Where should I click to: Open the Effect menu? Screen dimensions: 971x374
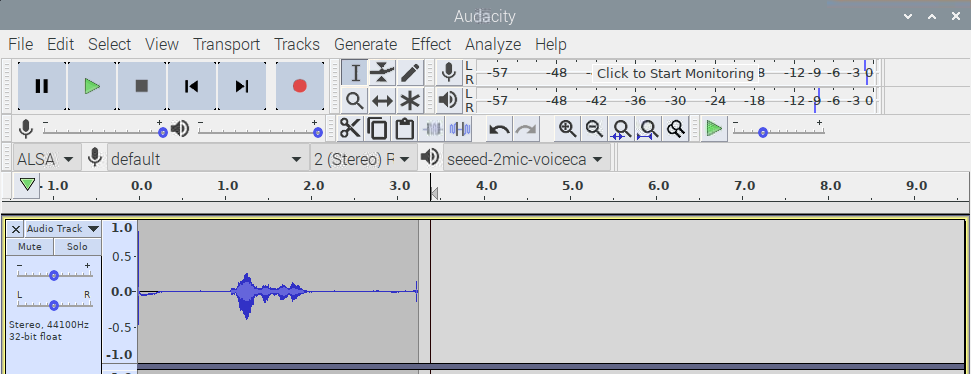click(431, 45)
